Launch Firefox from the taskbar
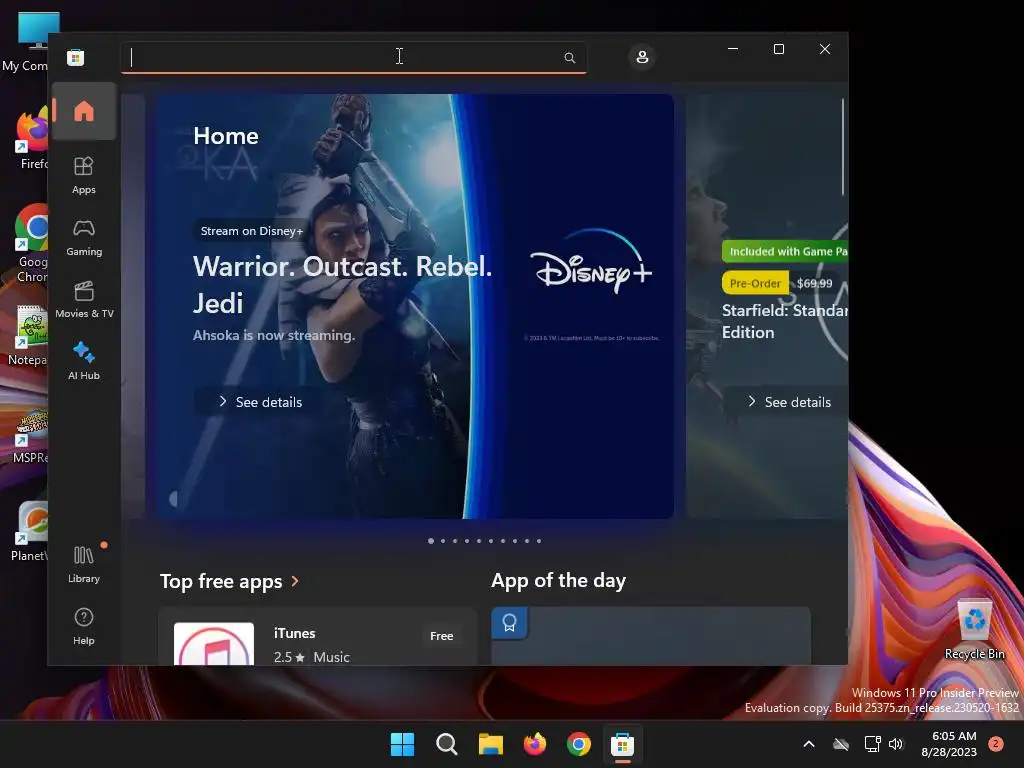This screenshot has height=768, width=1024. coord(535,744)
